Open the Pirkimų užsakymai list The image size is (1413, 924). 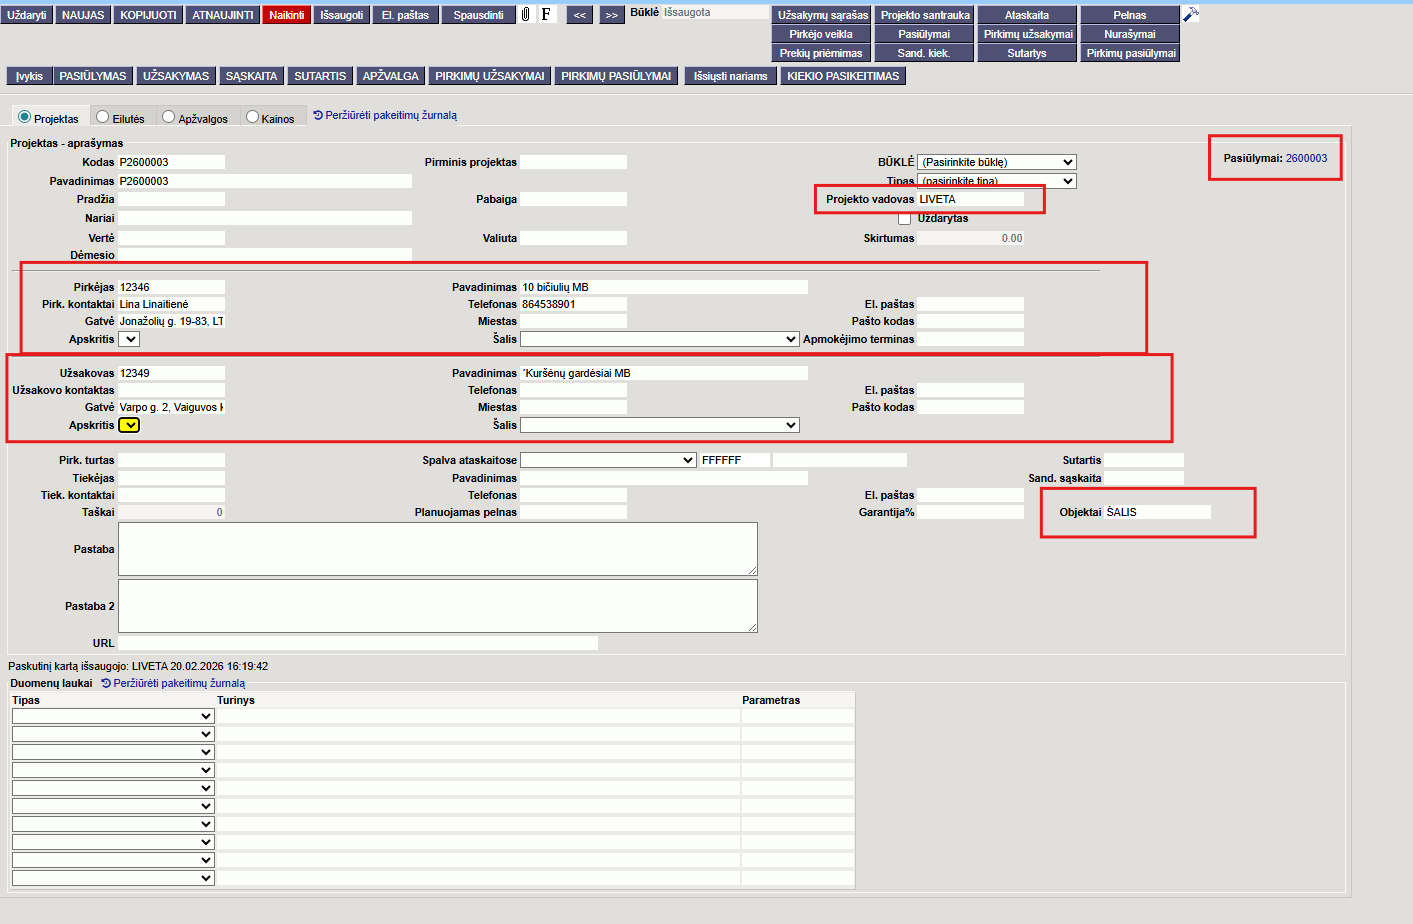click(x=1027, y=34)
